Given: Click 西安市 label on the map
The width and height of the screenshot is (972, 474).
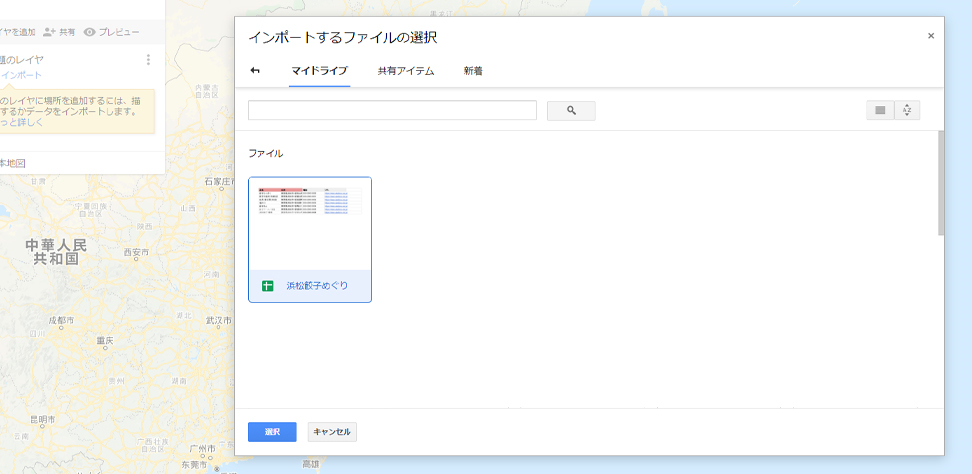Looking at the screenshot, I should [136, 253].
